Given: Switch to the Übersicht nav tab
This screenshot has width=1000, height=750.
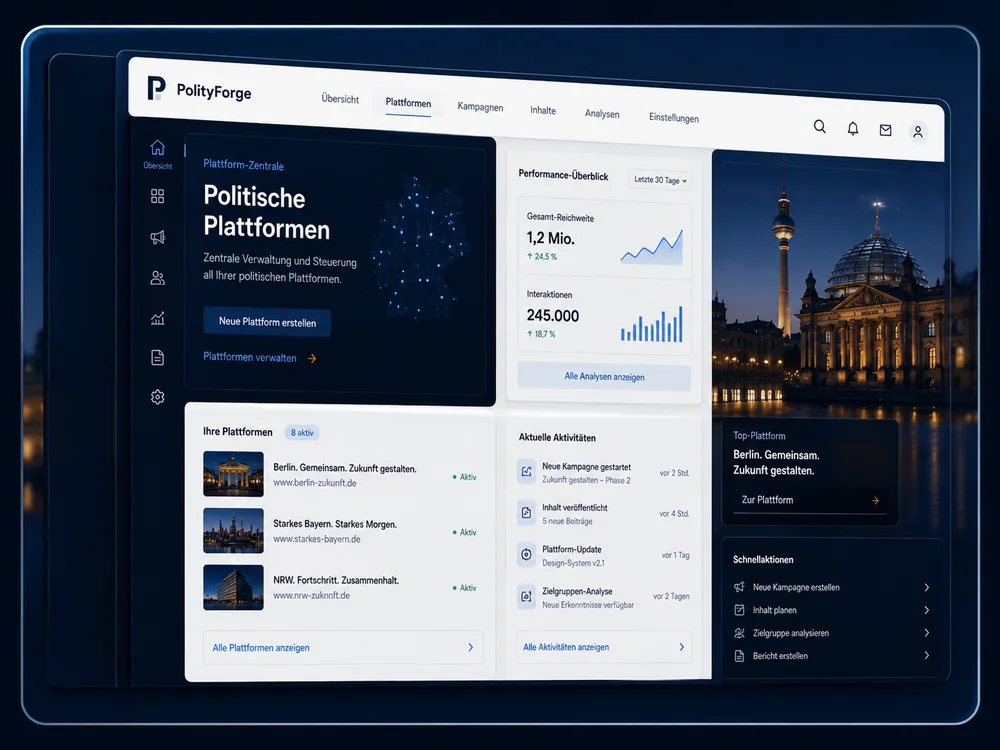Looking at the screenshot, I should (x=340, y=99).
